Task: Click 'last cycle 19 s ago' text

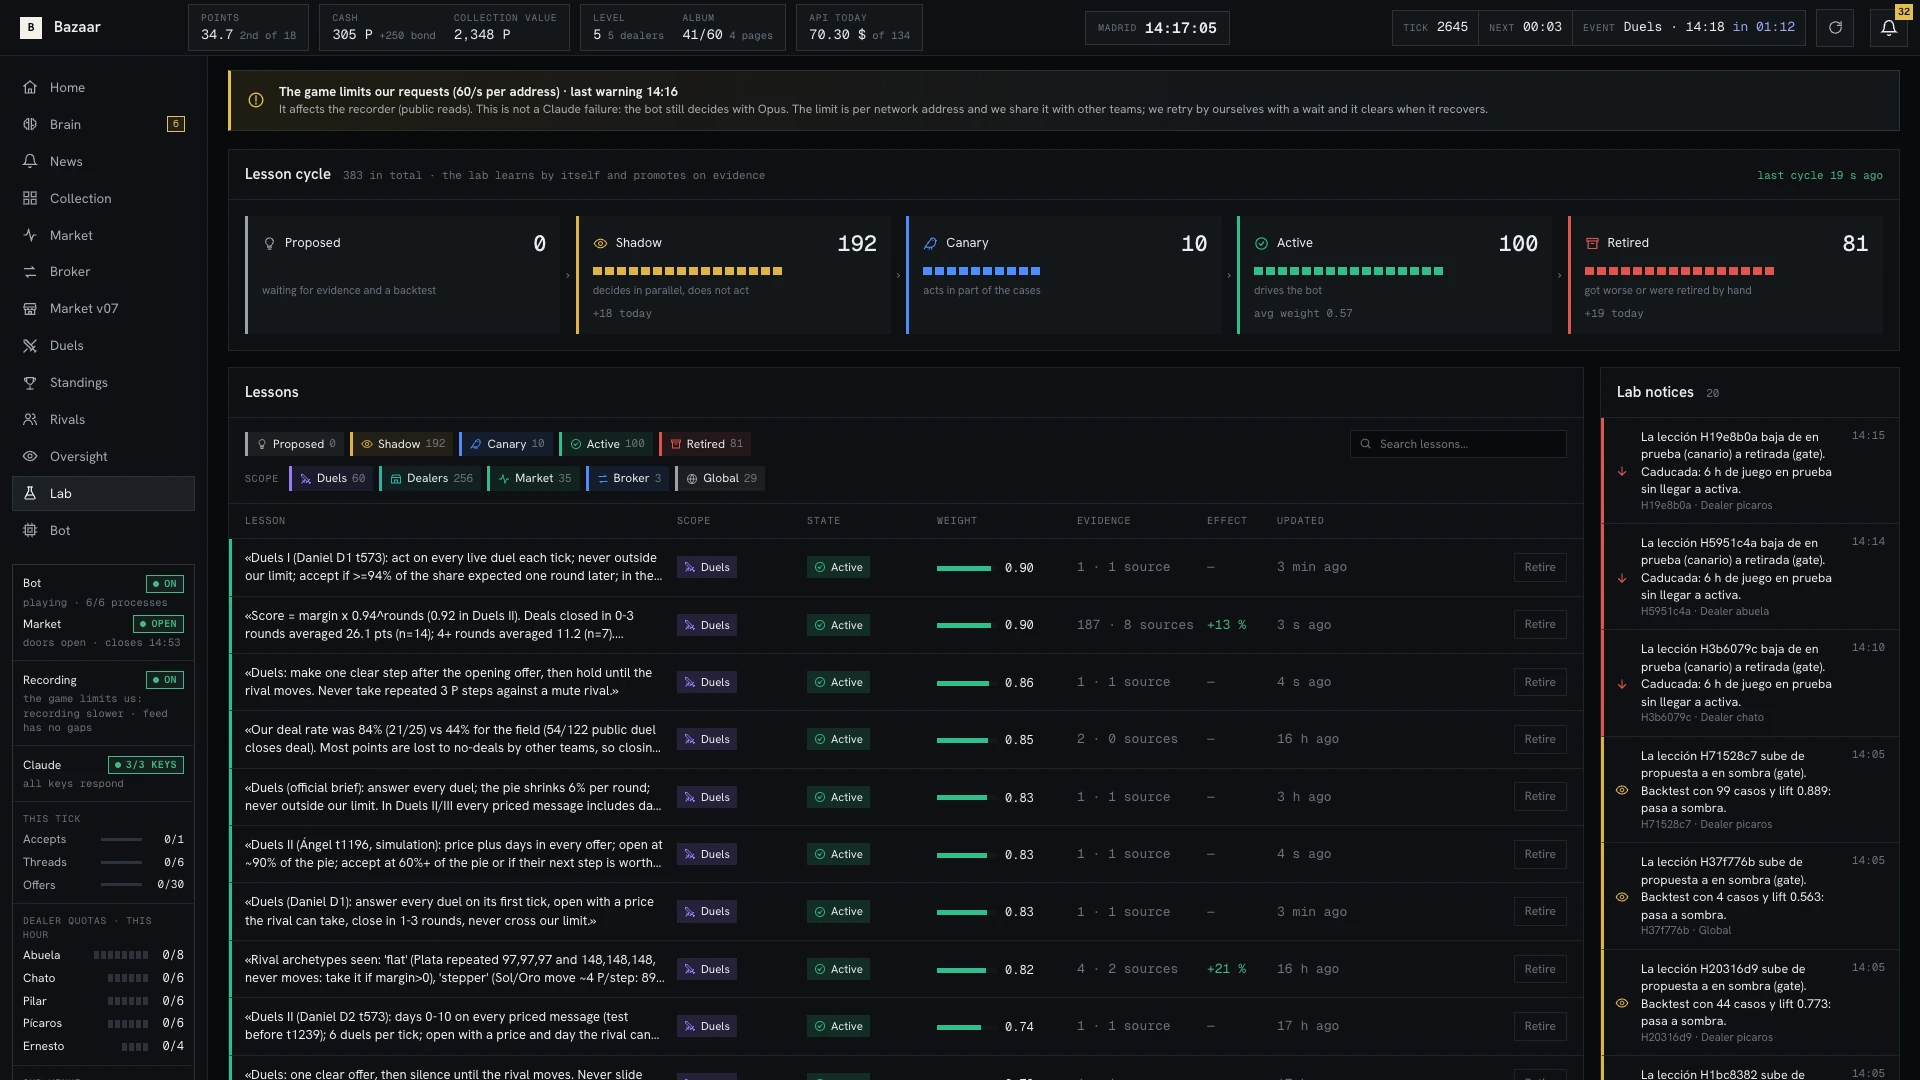Action: 1819,175
